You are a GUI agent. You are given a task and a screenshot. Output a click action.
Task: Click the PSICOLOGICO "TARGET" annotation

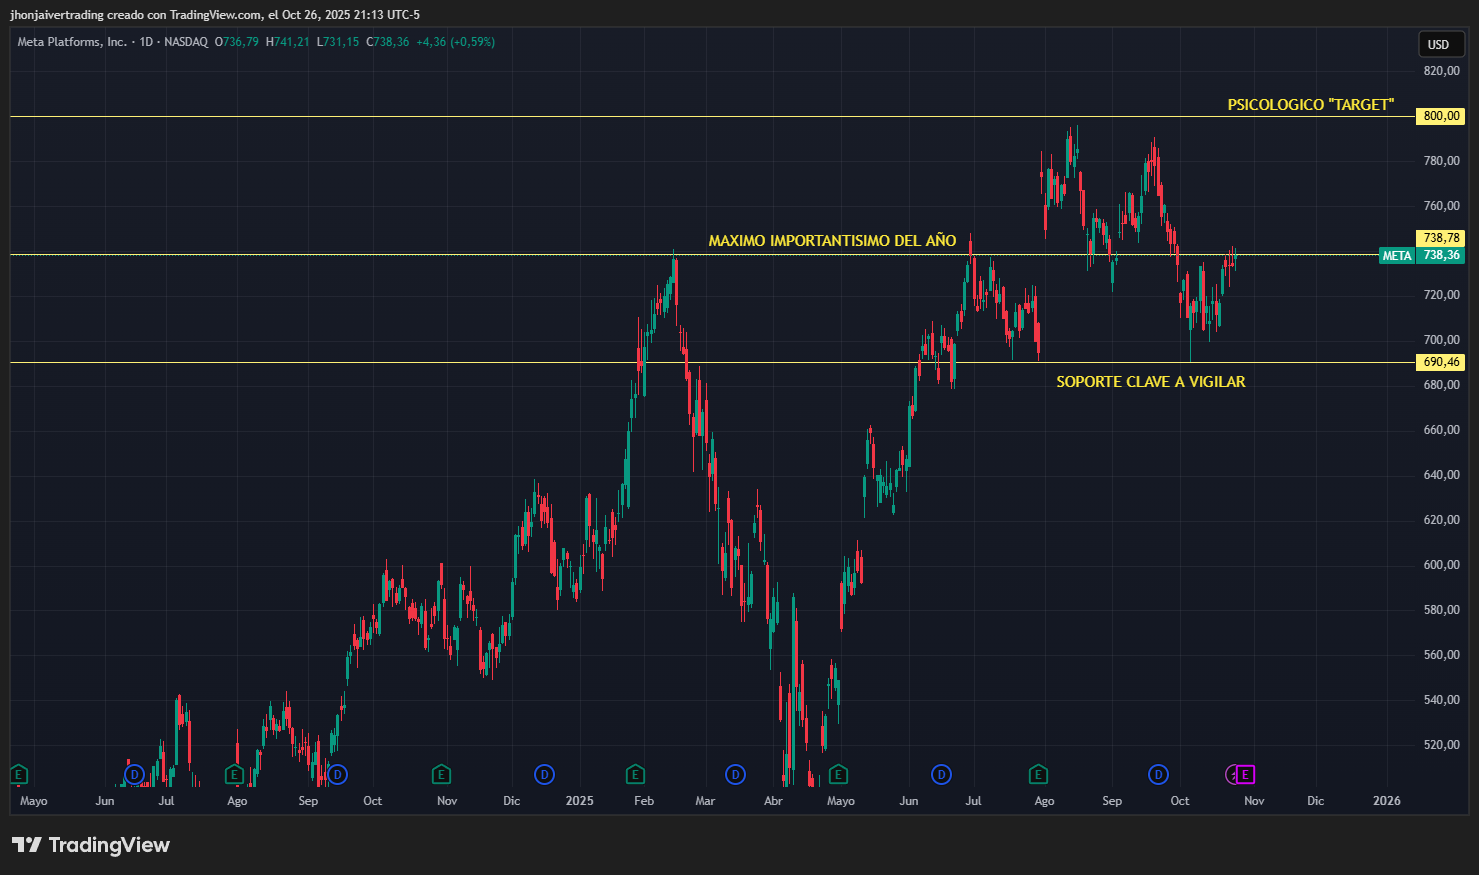point(1310,105)
